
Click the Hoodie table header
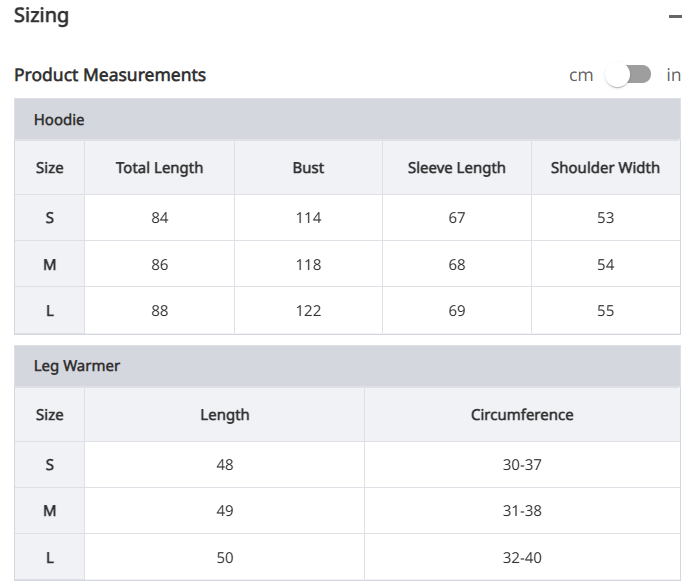point(59,120)
